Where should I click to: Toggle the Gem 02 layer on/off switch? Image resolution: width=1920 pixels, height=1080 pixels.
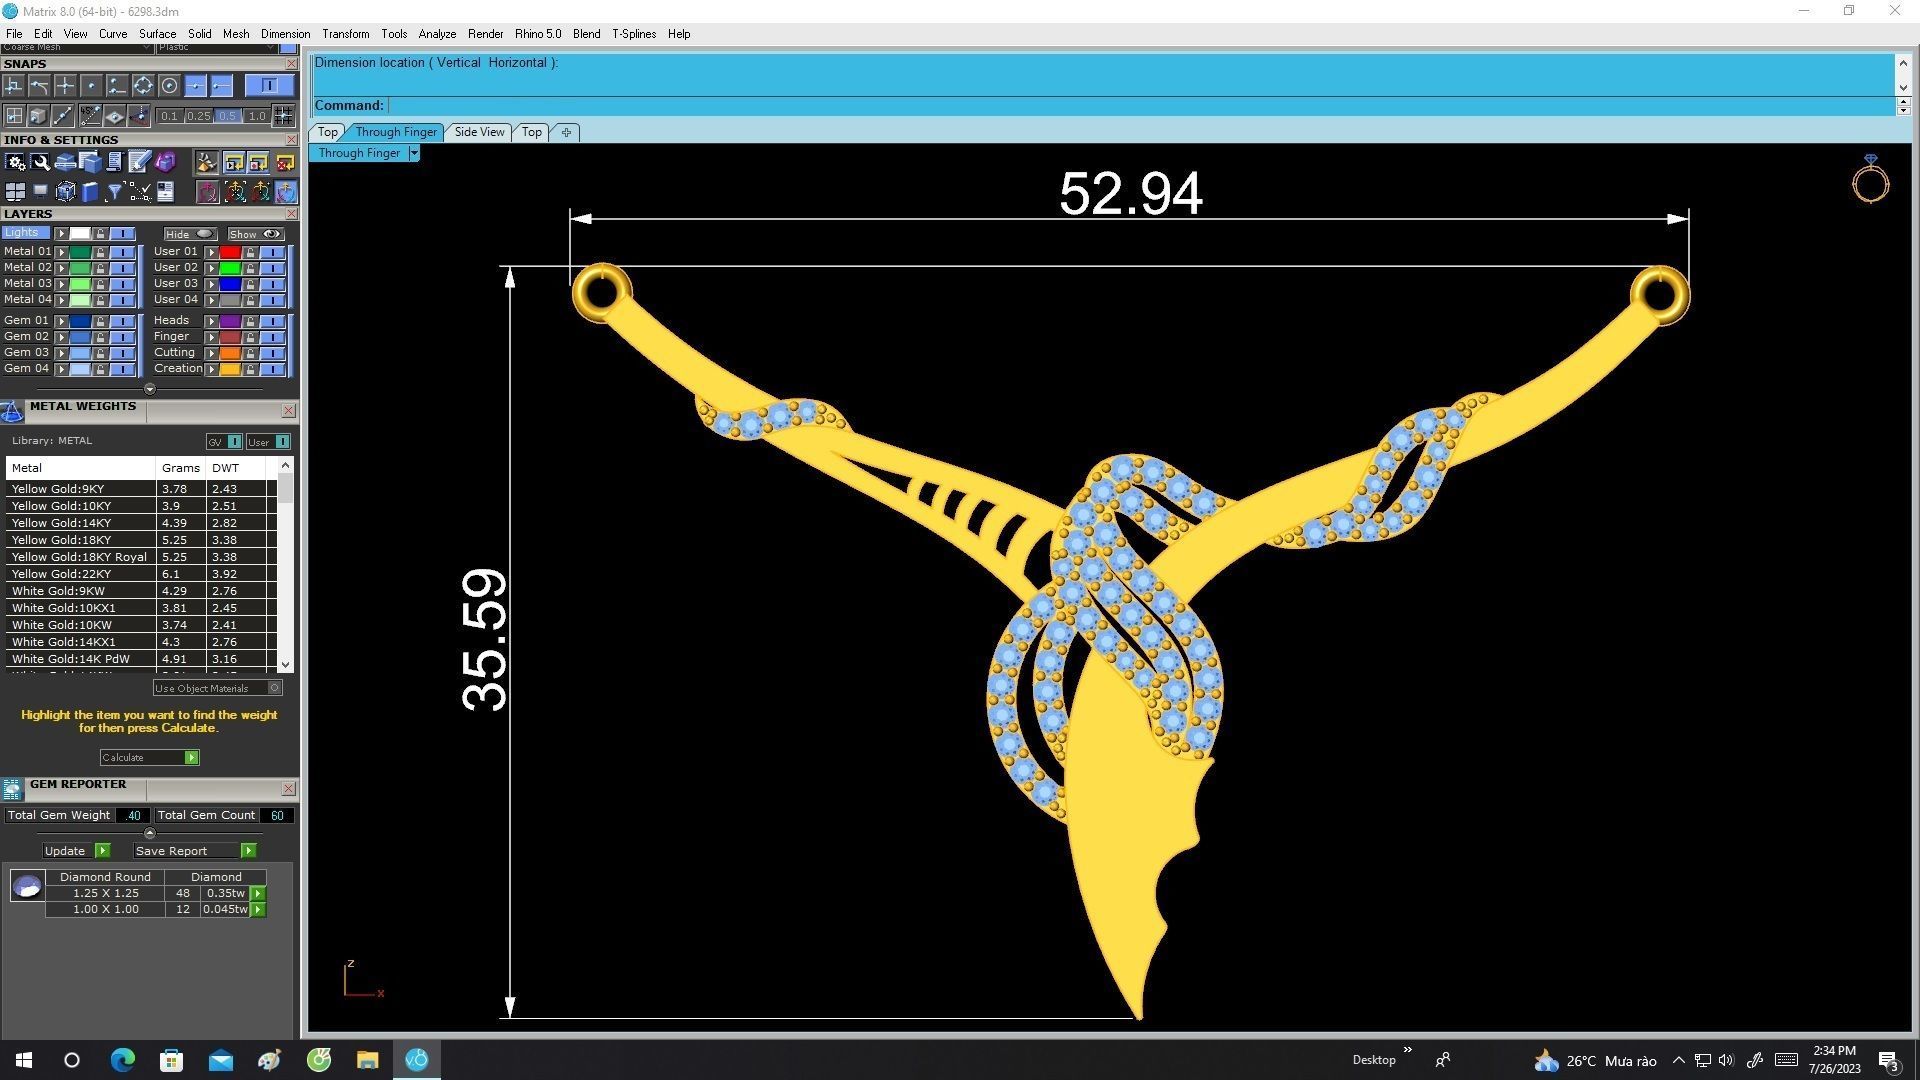pyautogui.click(x=122, y=337)
